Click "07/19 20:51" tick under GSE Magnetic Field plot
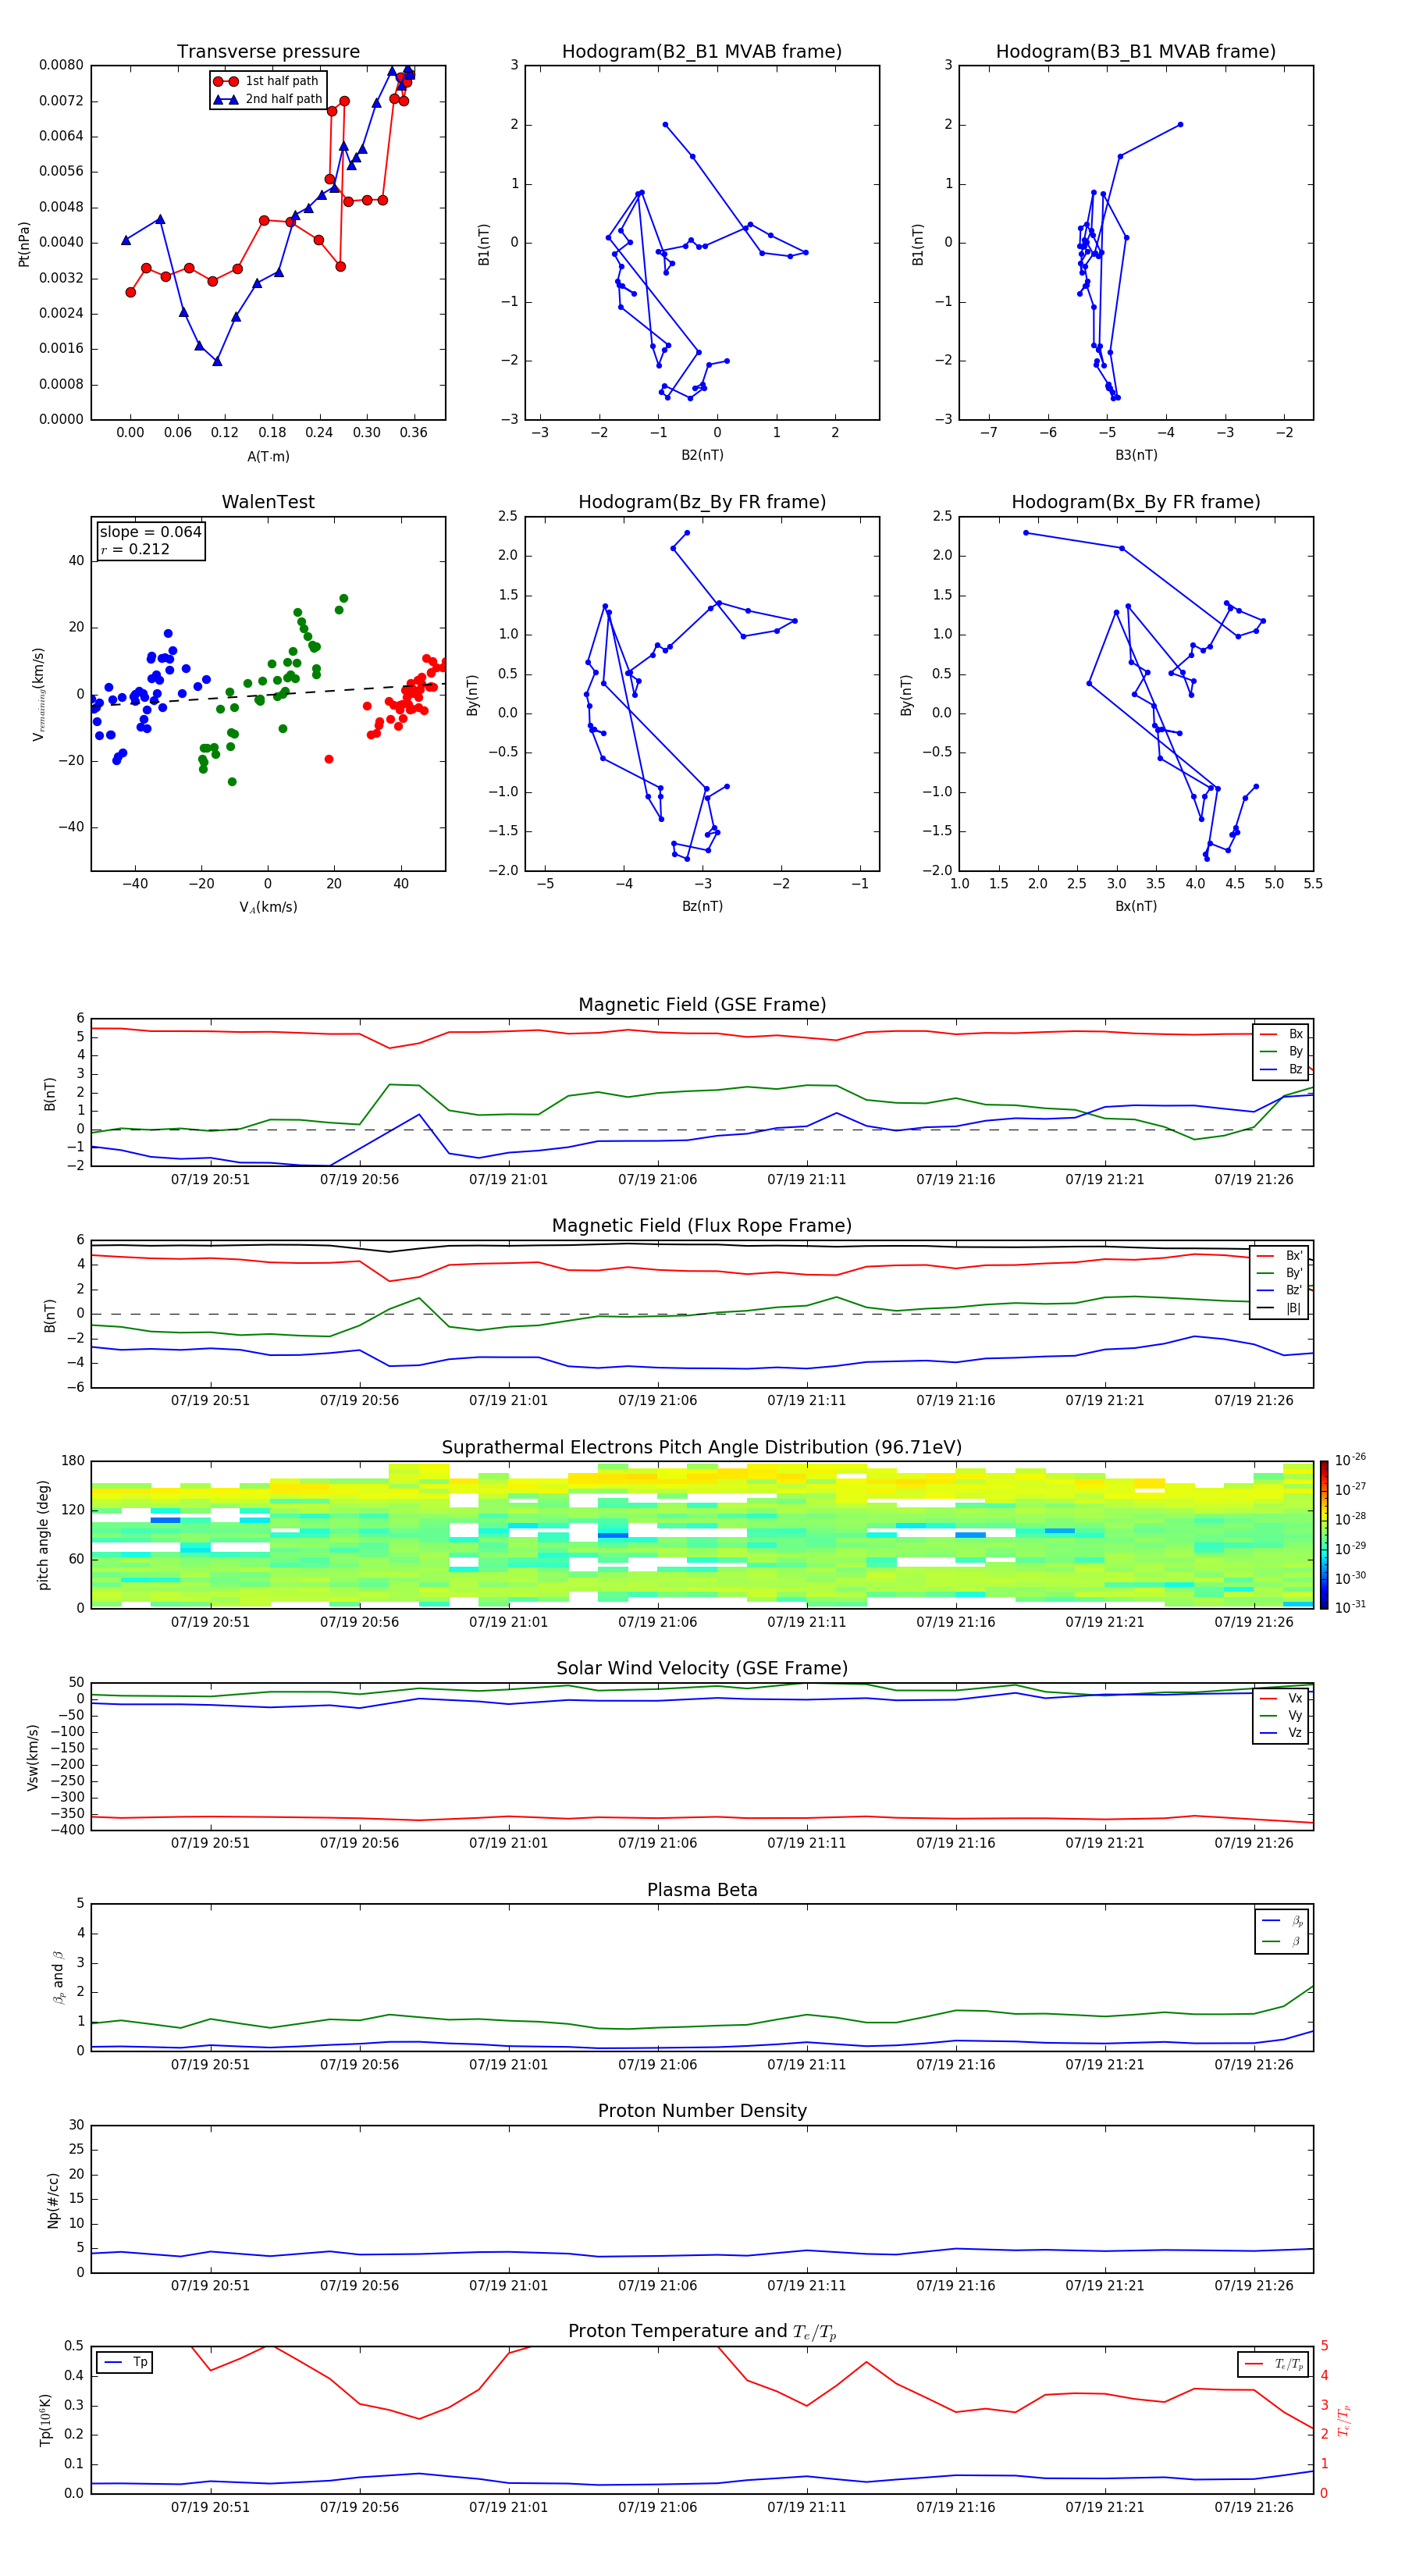Image resolution: width=1405 pixels, height=2576 pixels. (210, 1179)
